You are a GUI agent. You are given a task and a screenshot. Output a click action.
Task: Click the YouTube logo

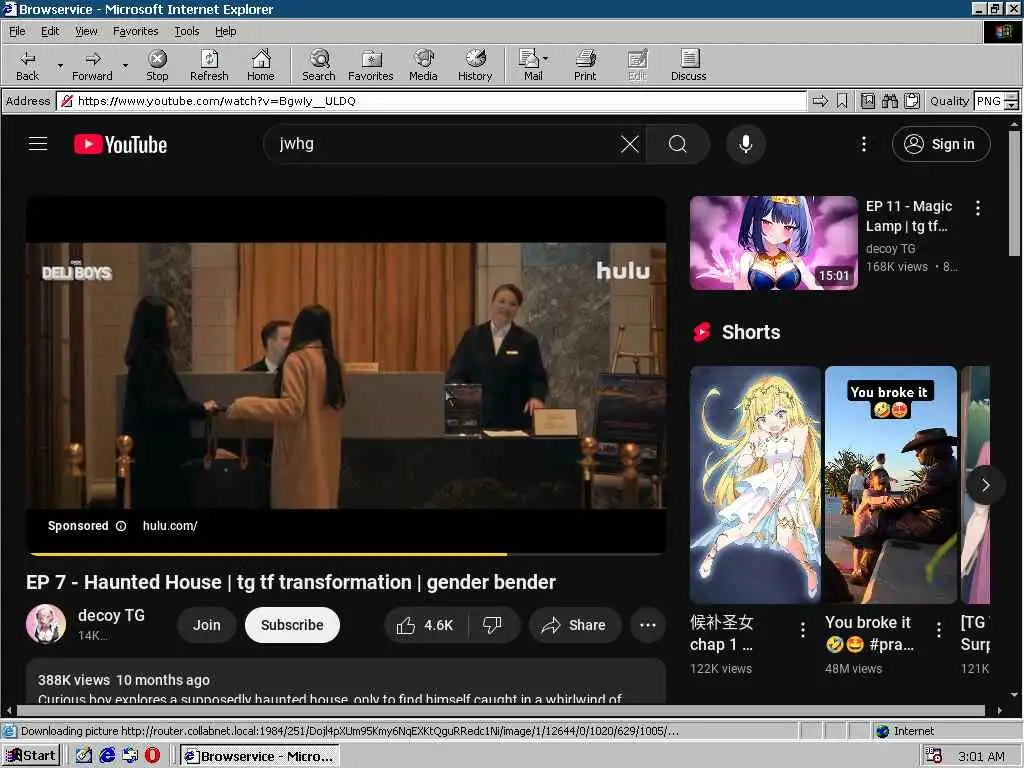point(120,144)
